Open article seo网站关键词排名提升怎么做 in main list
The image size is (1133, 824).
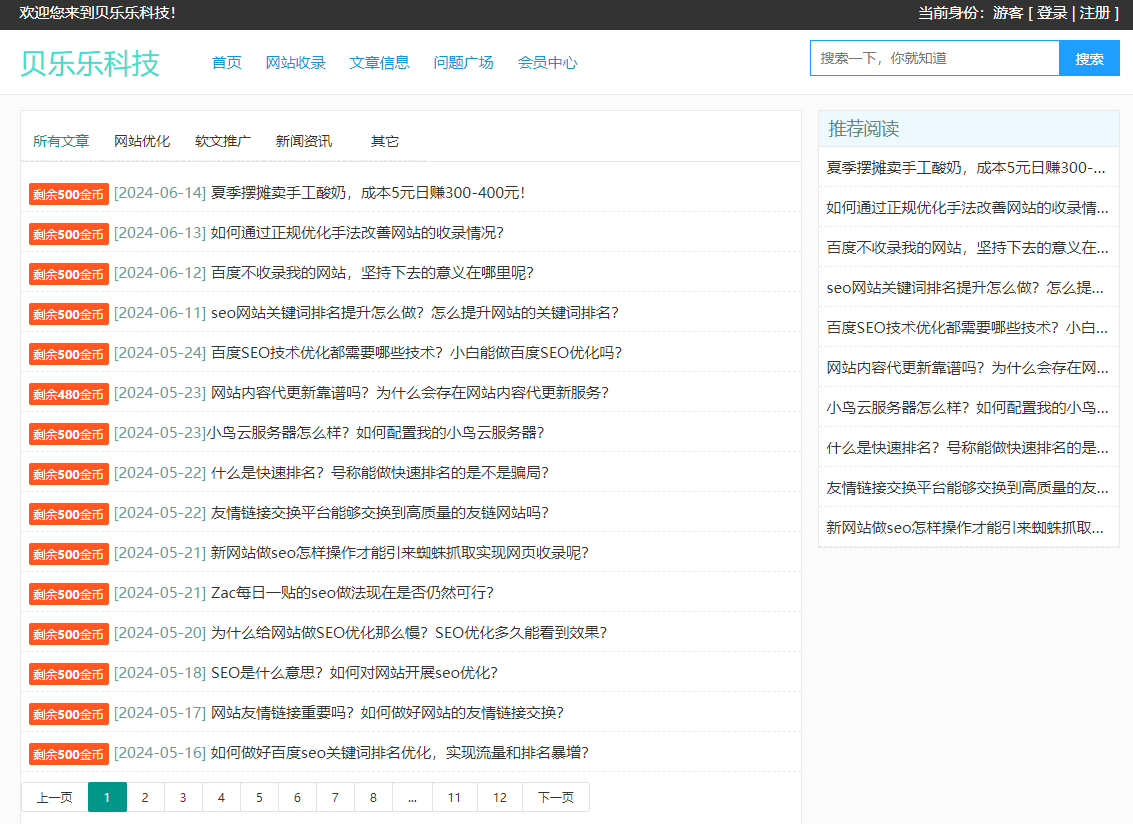[x=415, y=313]
